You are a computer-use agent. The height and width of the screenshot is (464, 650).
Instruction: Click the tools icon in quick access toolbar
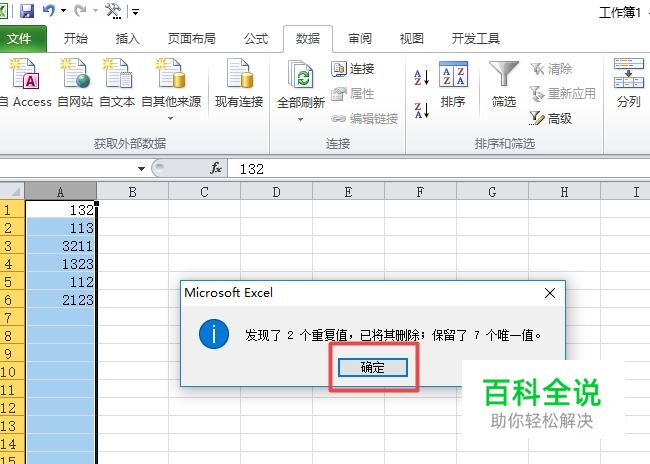coord(113,11)
